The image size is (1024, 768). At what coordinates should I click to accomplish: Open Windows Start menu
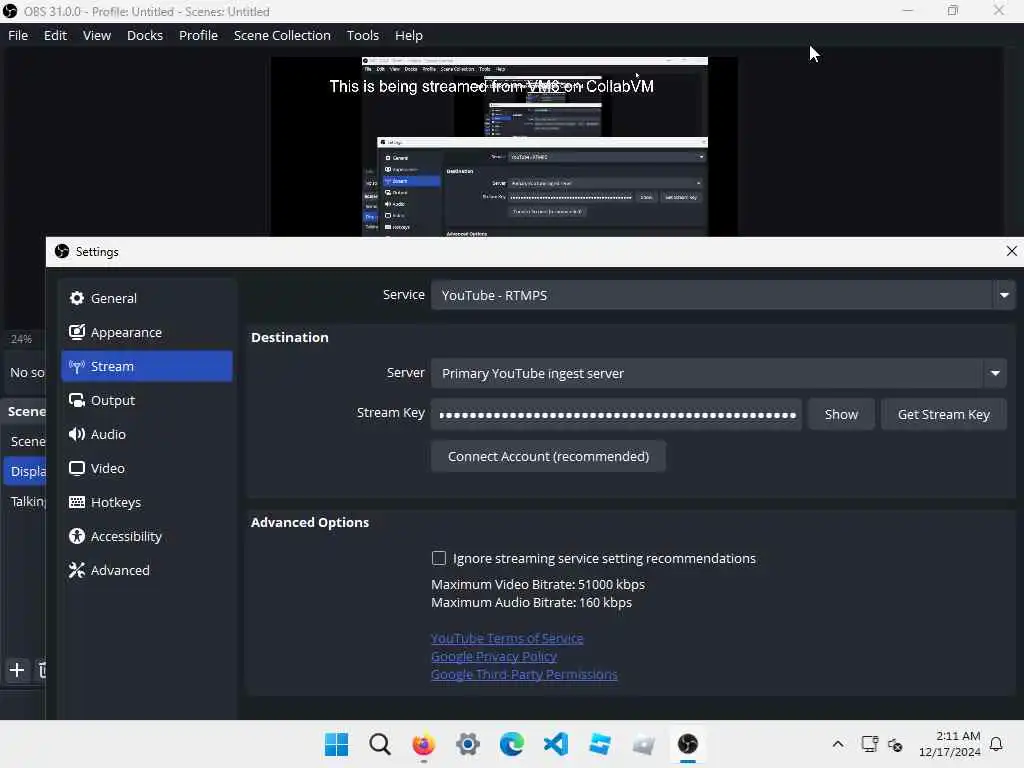point(336,744)
